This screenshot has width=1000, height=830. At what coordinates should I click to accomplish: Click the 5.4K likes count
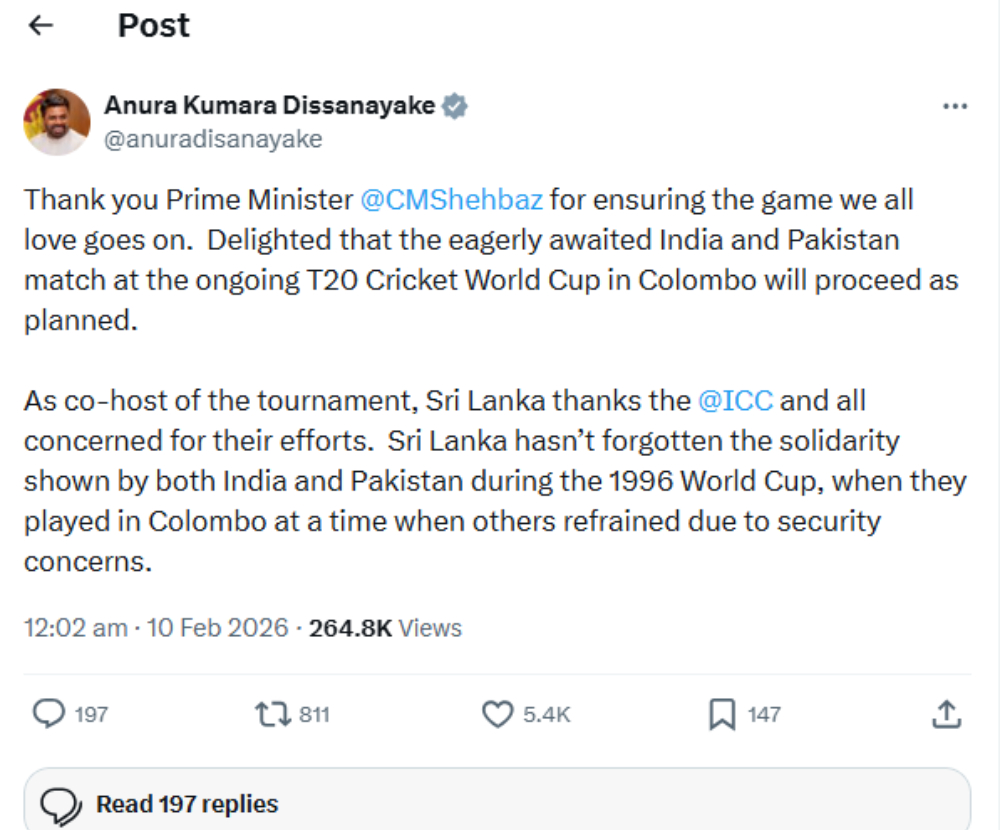(546, 715)
